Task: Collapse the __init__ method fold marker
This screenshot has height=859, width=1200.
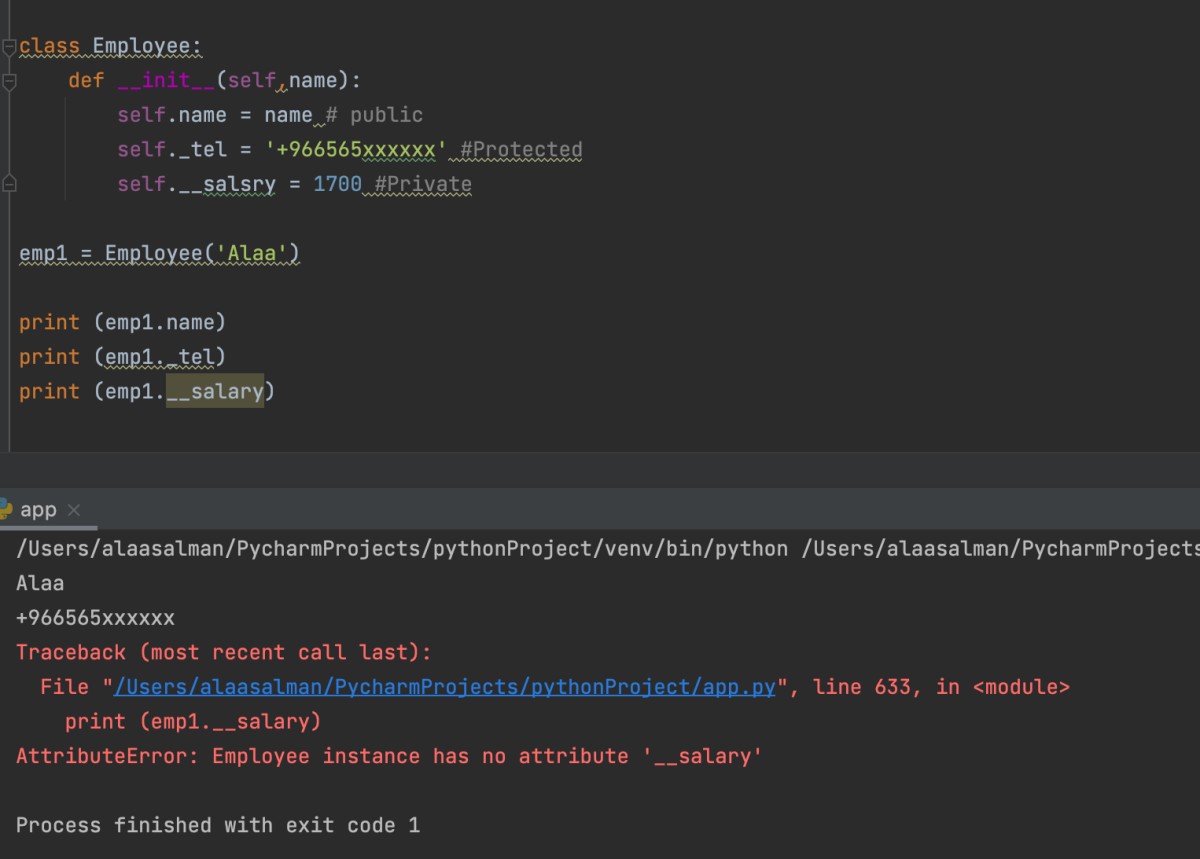Action: click(9, 81)
